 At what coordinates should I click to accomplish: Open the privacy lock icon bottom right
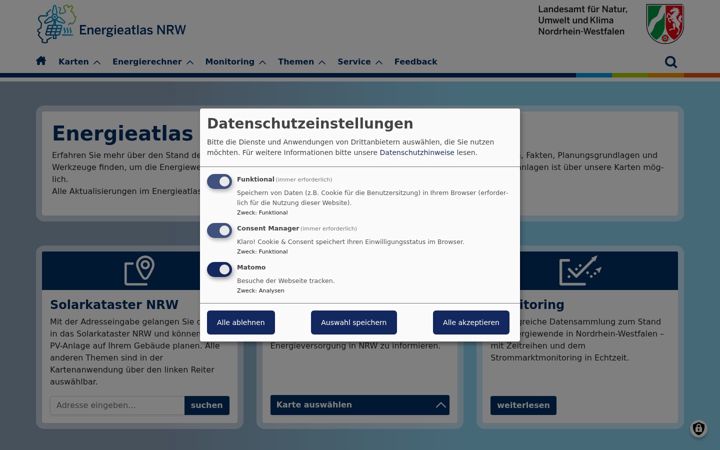coord(698,428)
